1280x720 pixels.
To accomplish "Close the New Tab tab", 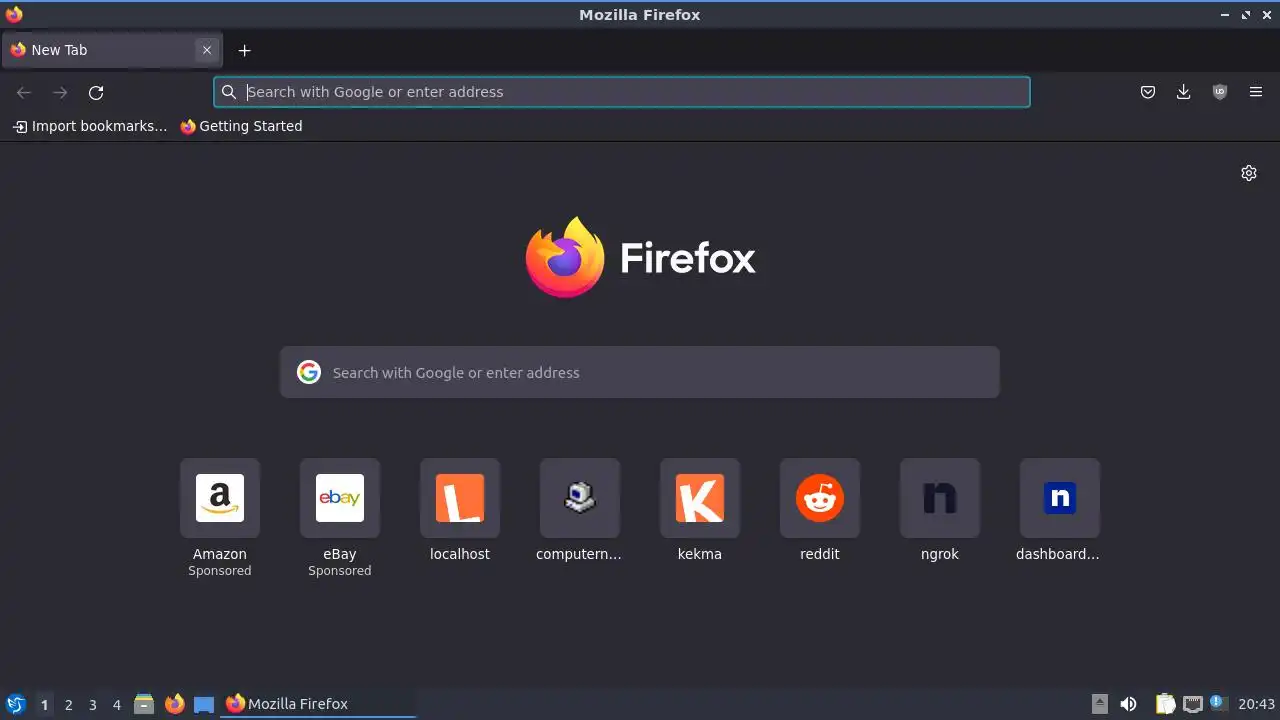I will click(207, 50).
